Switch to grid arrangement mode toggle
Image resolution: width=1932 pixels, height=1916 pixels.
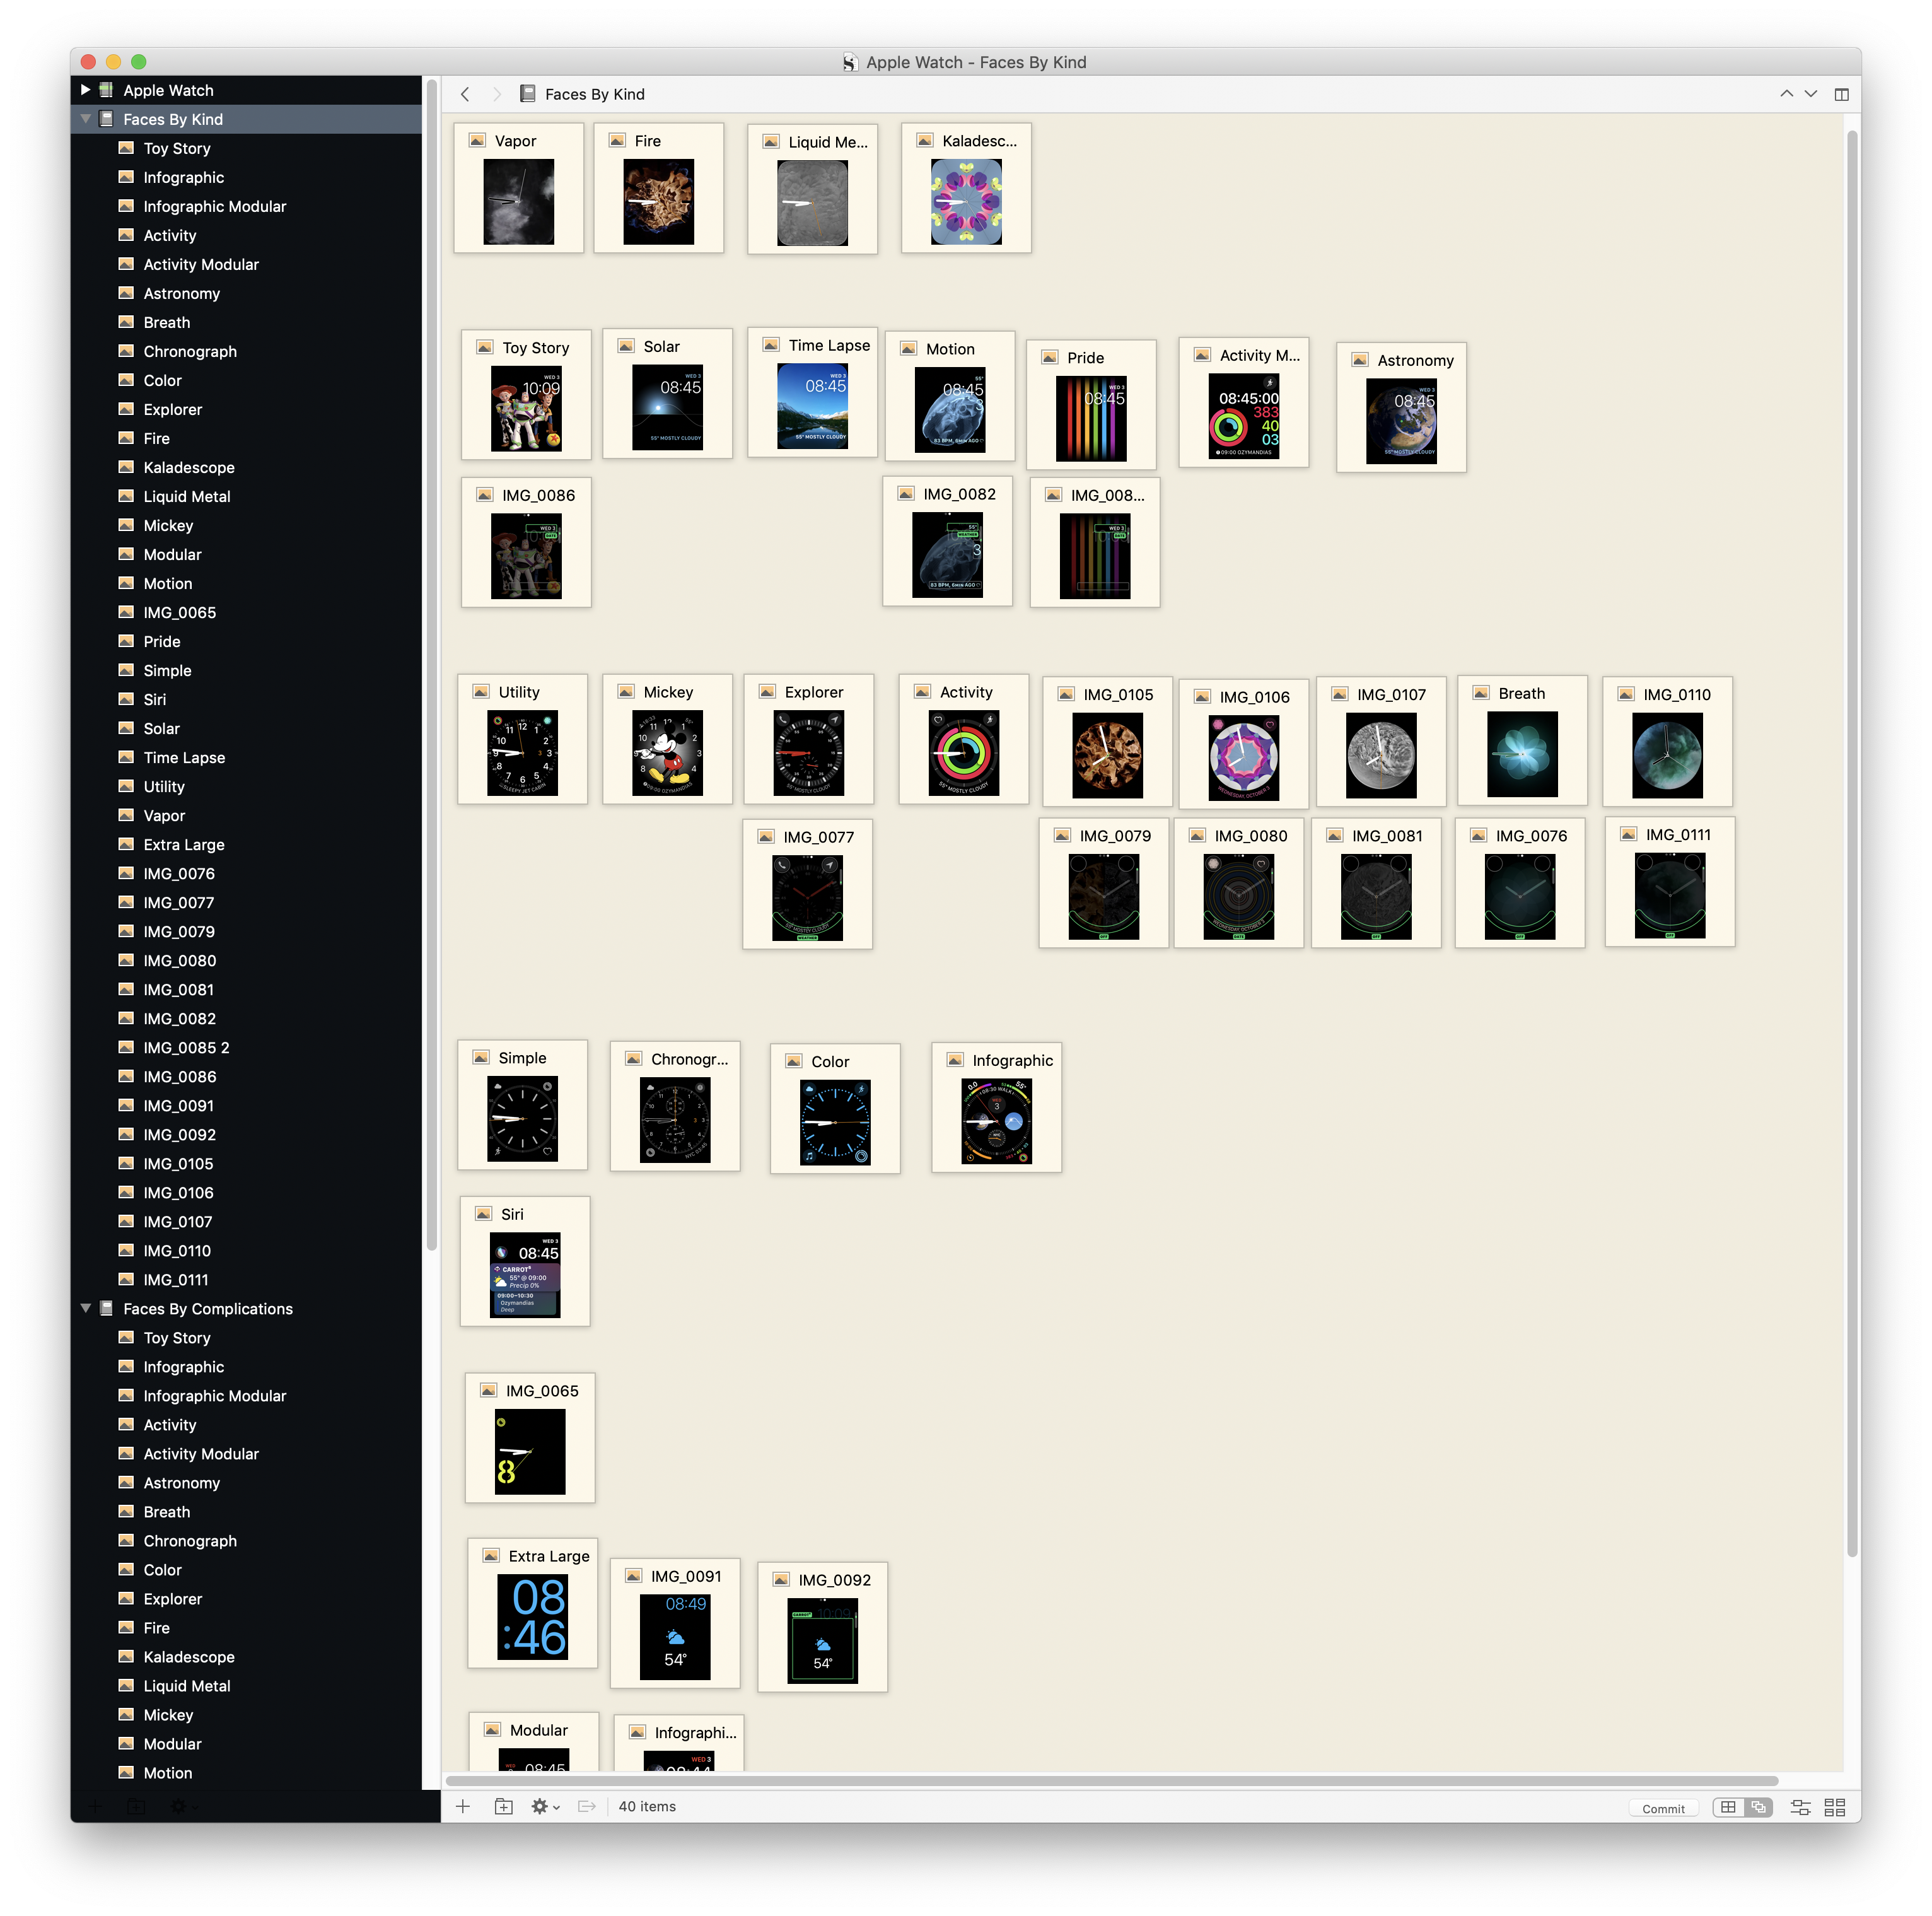tap(1728, 1807)
